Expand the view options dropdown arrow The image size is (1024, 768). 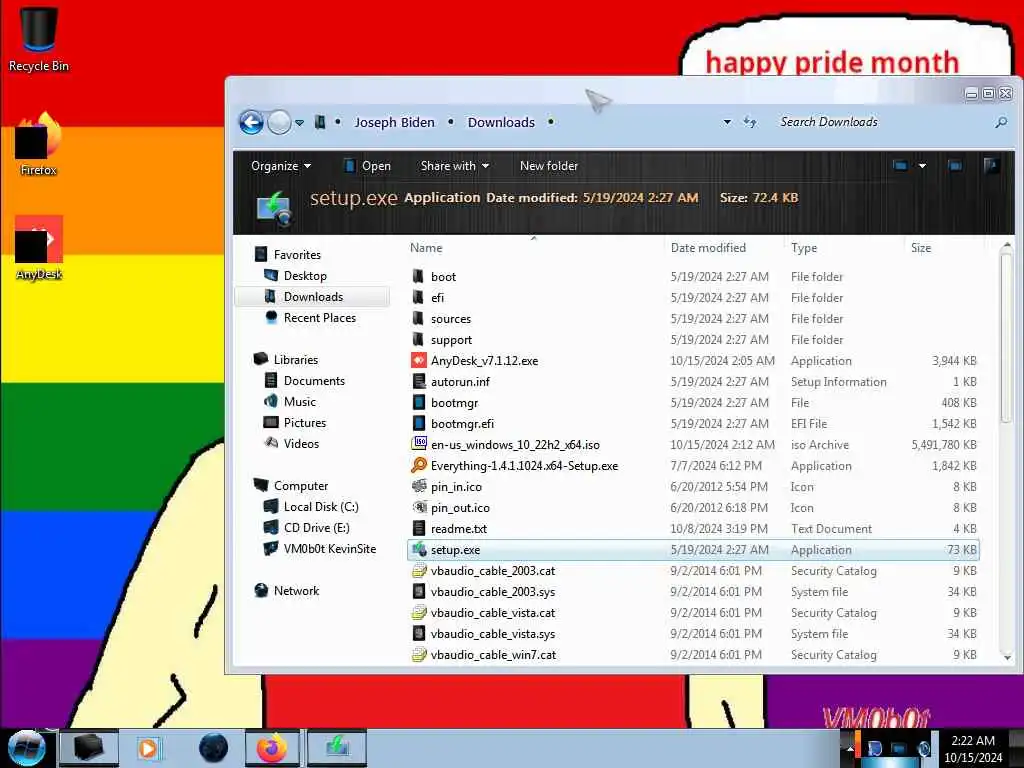(922, 166)
